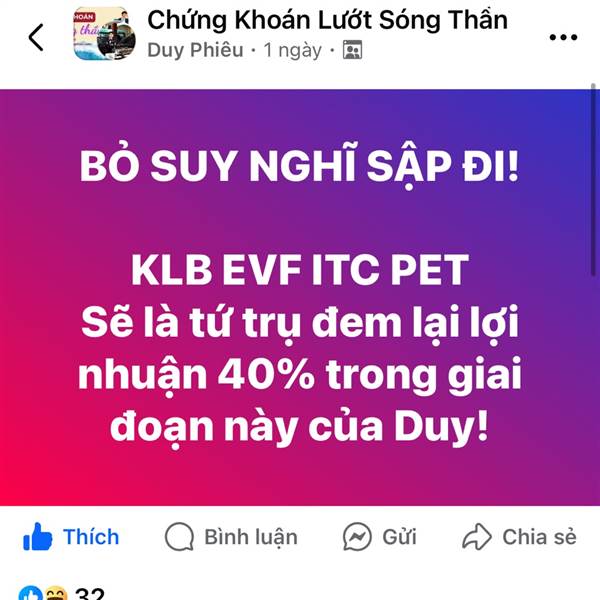Click the Gửi label text
Image resolution: width=600 pixels, height=600 pixels.
[399, 536]
